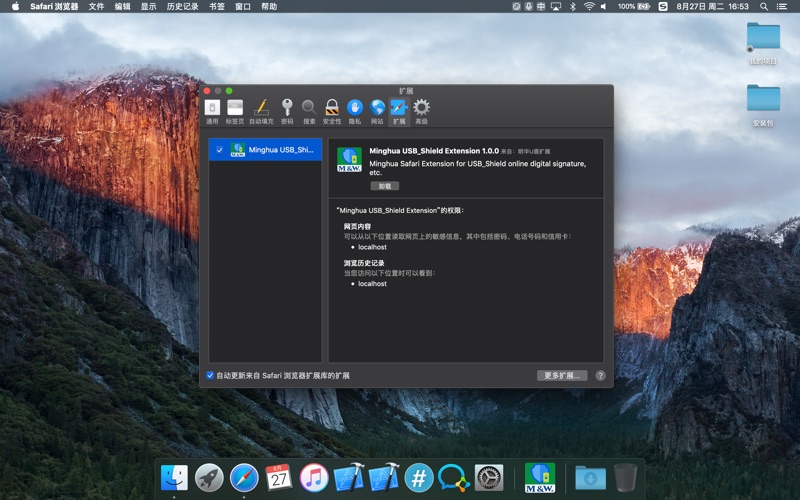Image resolution: width=800 pixels, height=500 pixels.
Task: Click the 更多扩展... (More Extensions) button
Action: 562,376
